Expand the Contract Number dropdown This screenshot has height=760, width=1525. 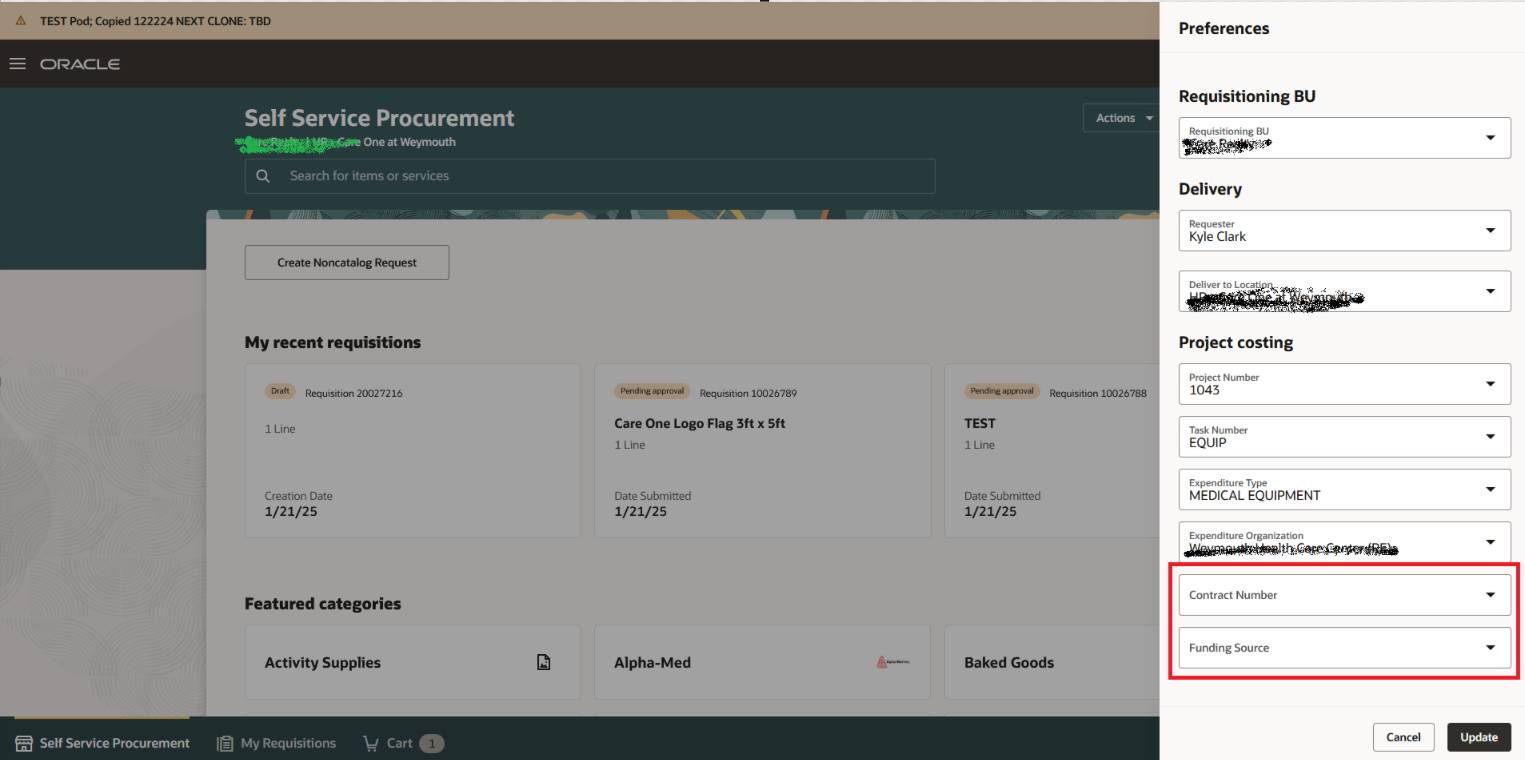1491,594
